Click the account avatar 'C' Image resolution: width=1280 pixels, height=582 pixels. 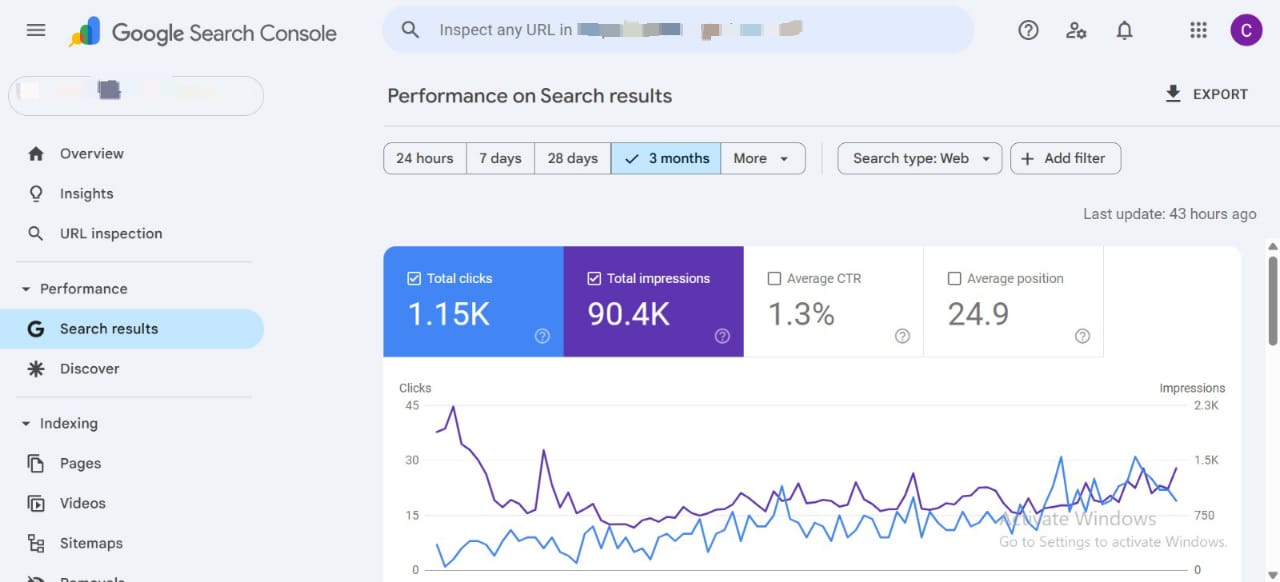(1246, 30)
